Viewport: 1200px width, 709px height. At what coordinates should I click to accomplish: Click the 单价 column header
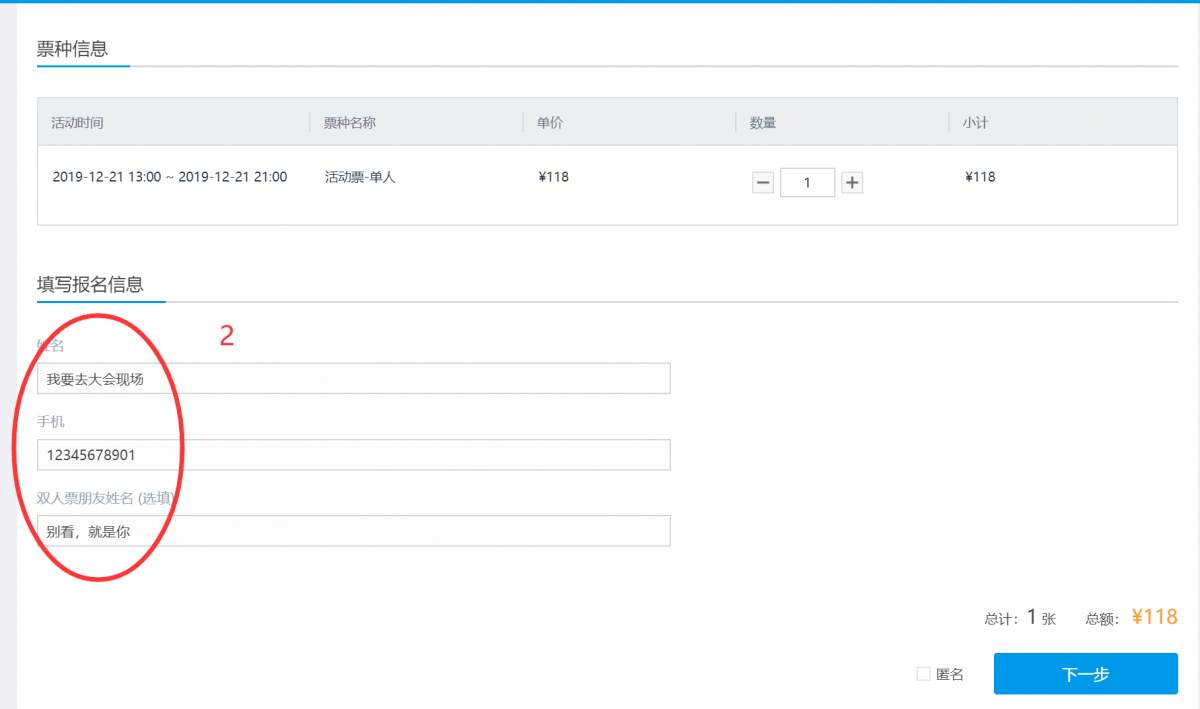(x=550, y=123)
